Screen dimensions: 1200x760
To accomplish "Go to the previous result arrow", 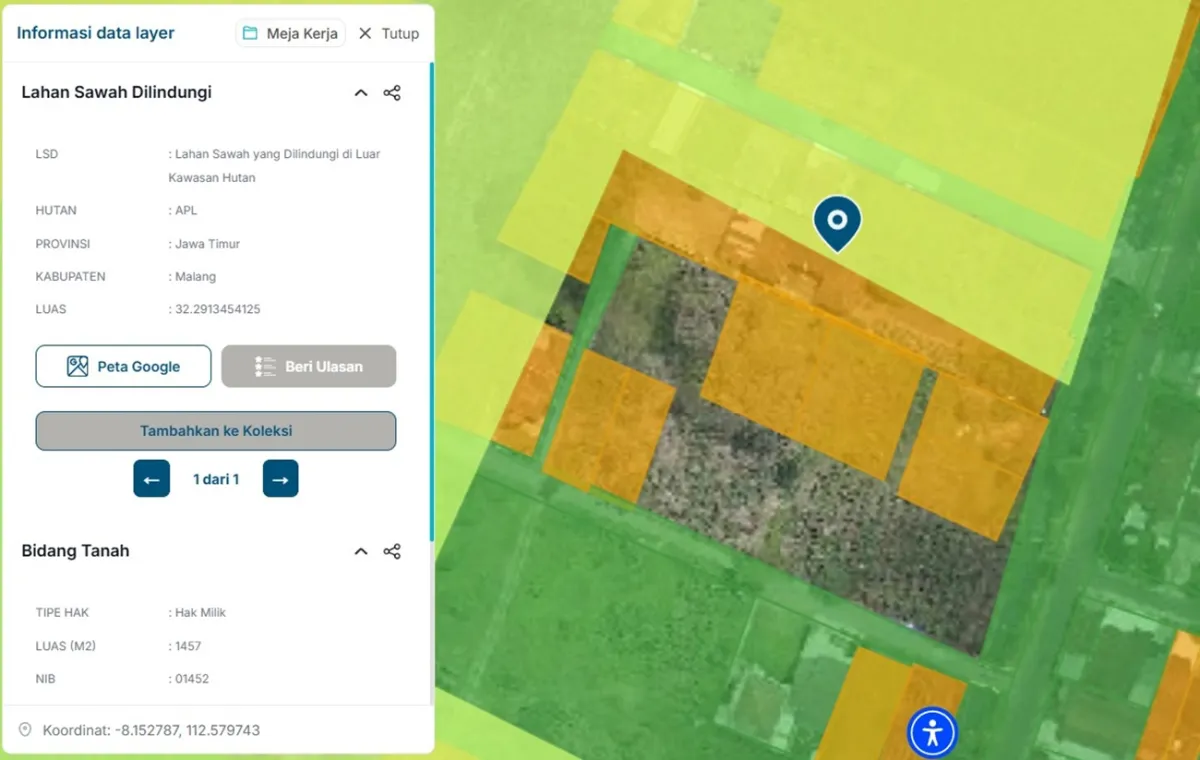I will coord(152,479).
